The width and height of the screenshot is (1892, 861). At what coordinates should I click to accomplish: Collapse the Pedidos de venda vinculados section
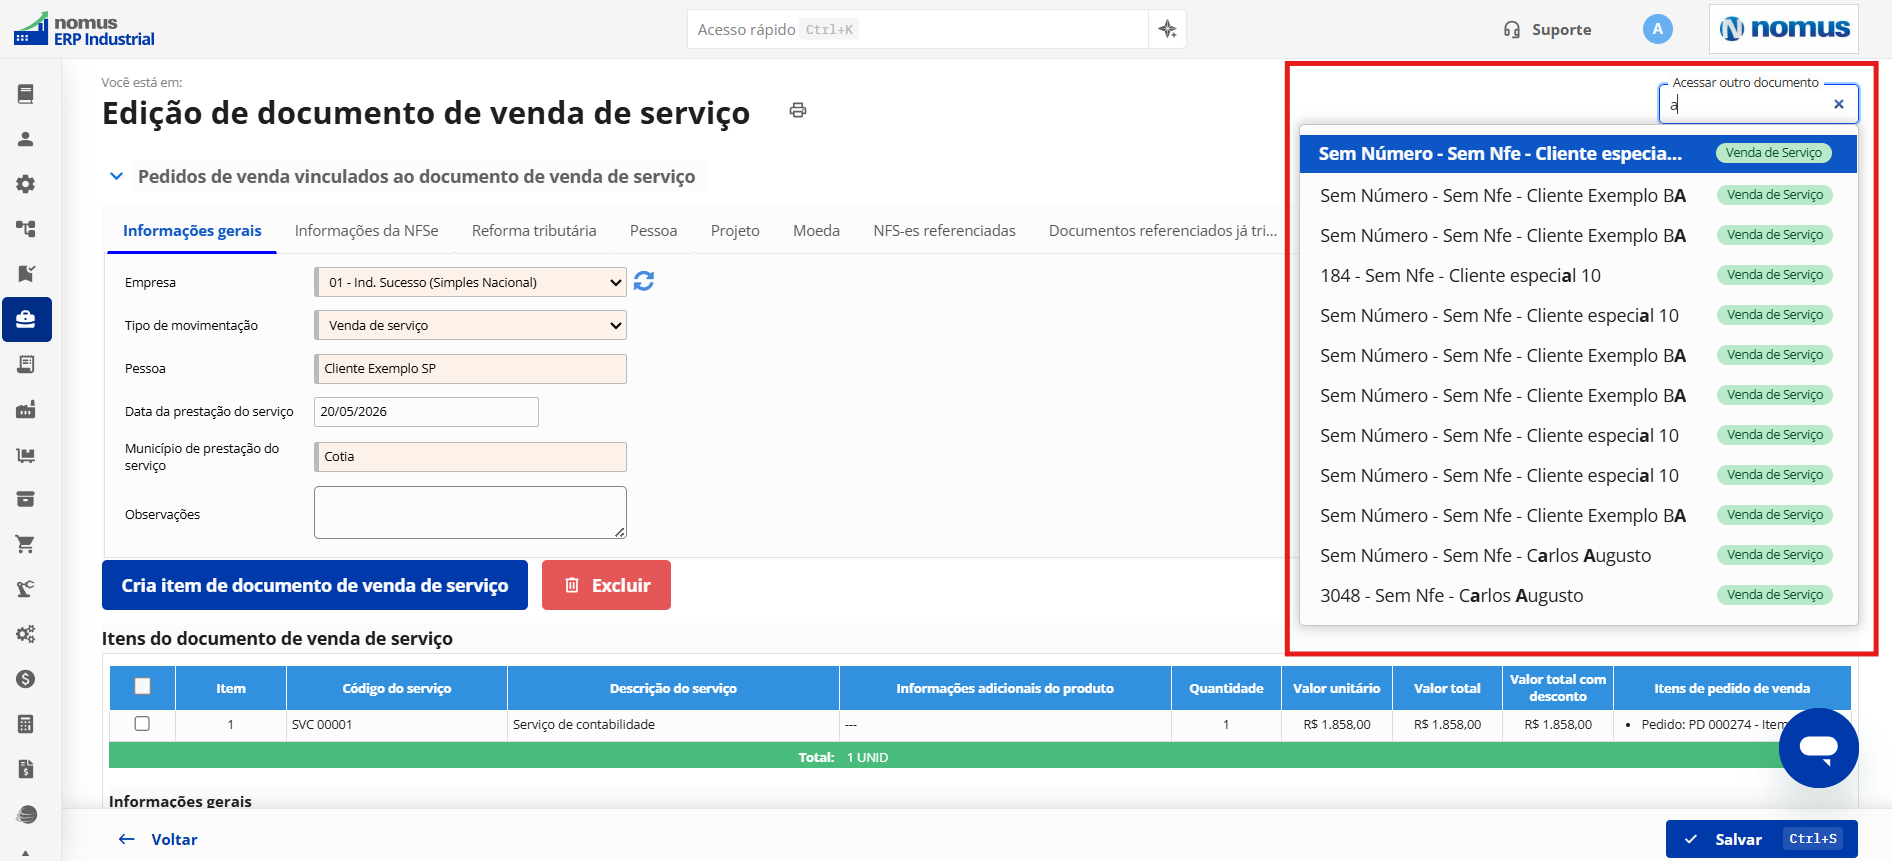point(116,176)
